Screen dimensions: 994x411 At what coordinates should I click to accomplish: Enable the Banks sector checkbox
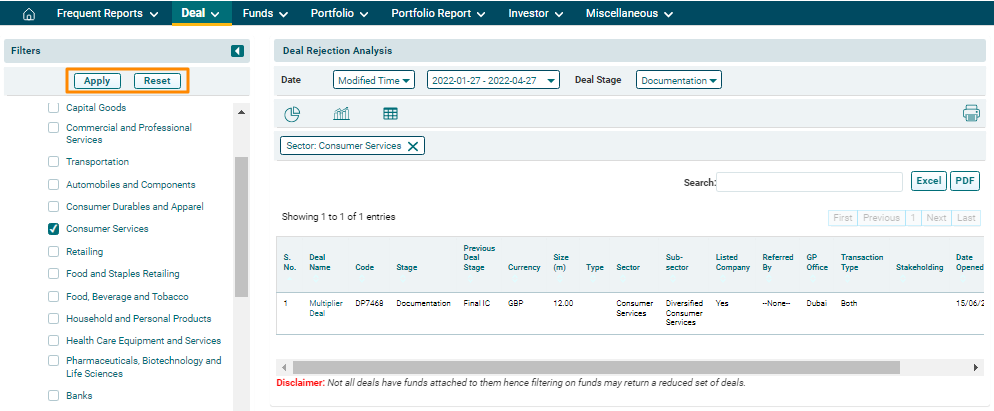[x=54, y=396]
